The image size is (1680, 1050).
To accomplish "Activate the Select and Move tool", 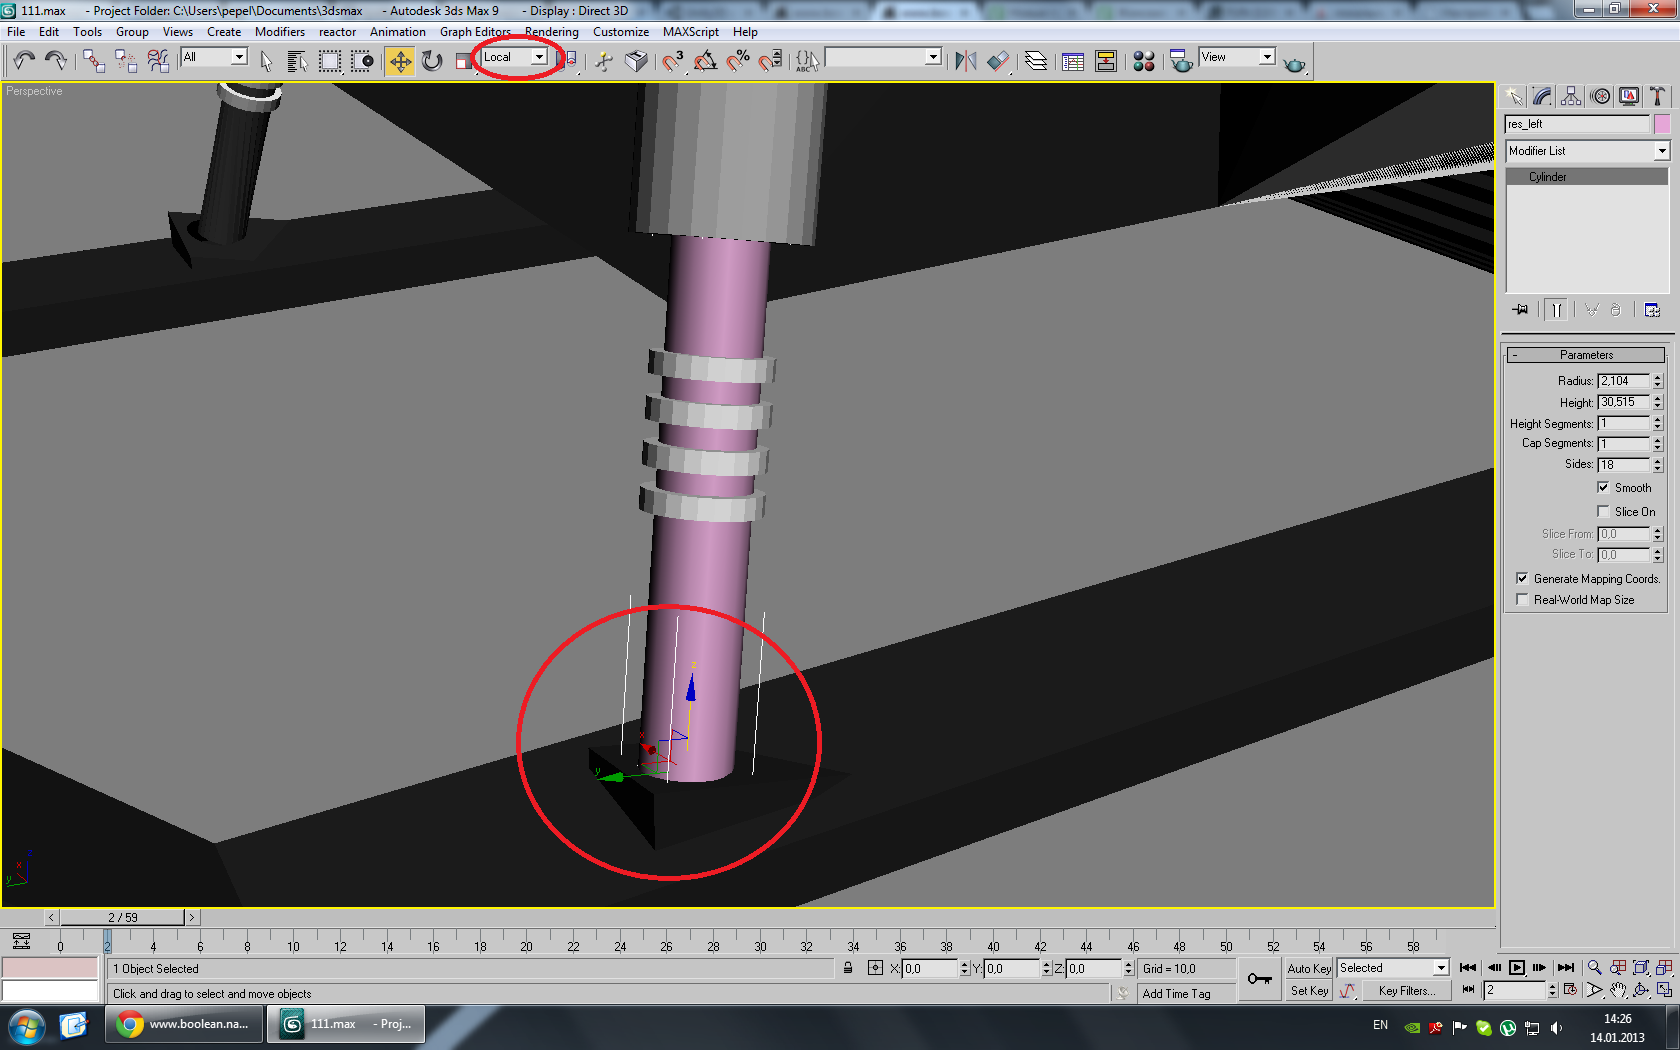I will click(400, 62).
